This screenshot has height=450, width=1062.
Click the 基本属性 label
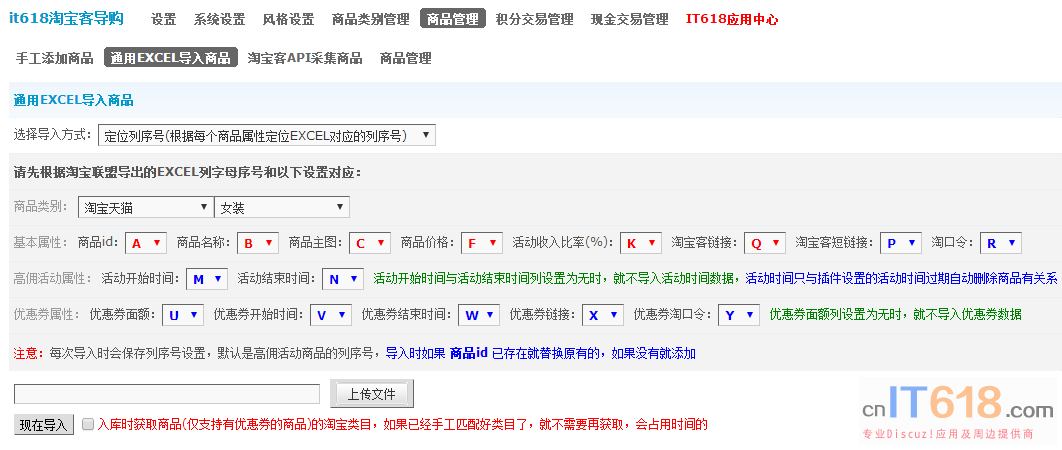pyautogui.click(x=41, y=242)
